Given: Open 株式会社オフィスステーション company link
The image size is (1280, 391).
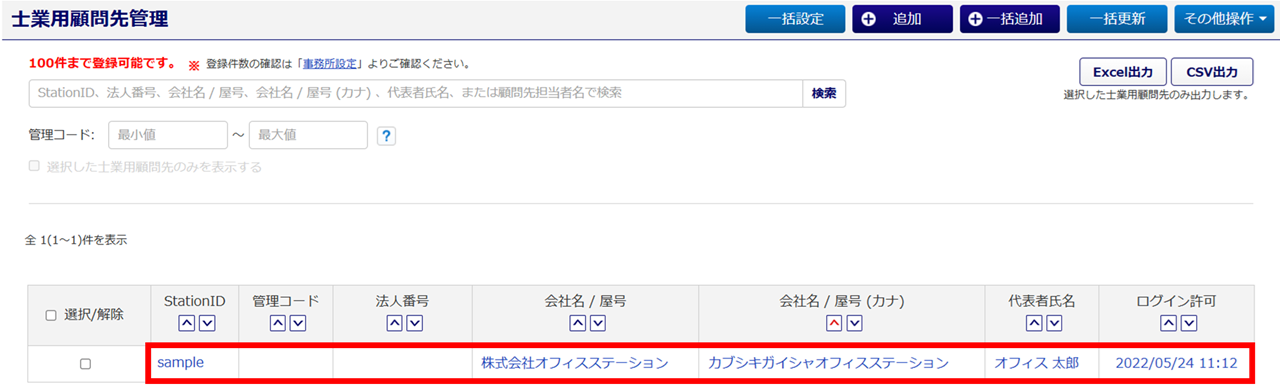Looking at the screenshot, I should coord(575,363).
